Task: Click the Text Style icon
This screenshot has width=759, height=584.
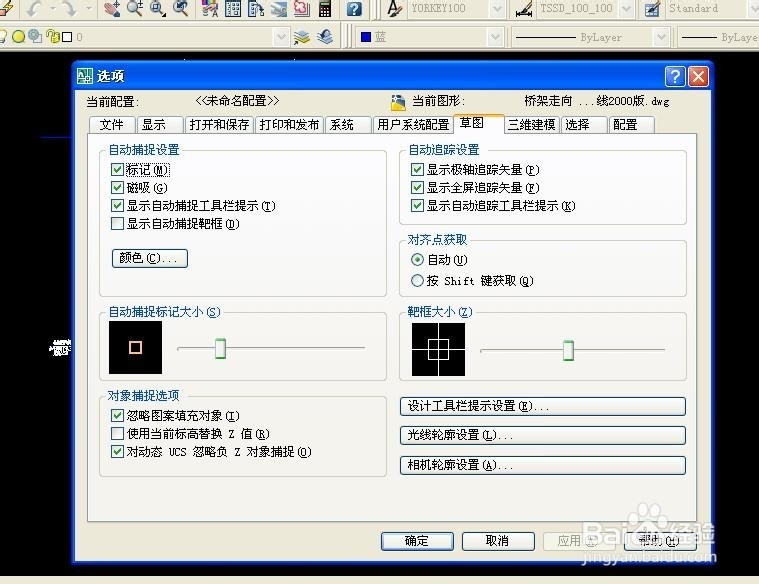Action: (395, 9)
